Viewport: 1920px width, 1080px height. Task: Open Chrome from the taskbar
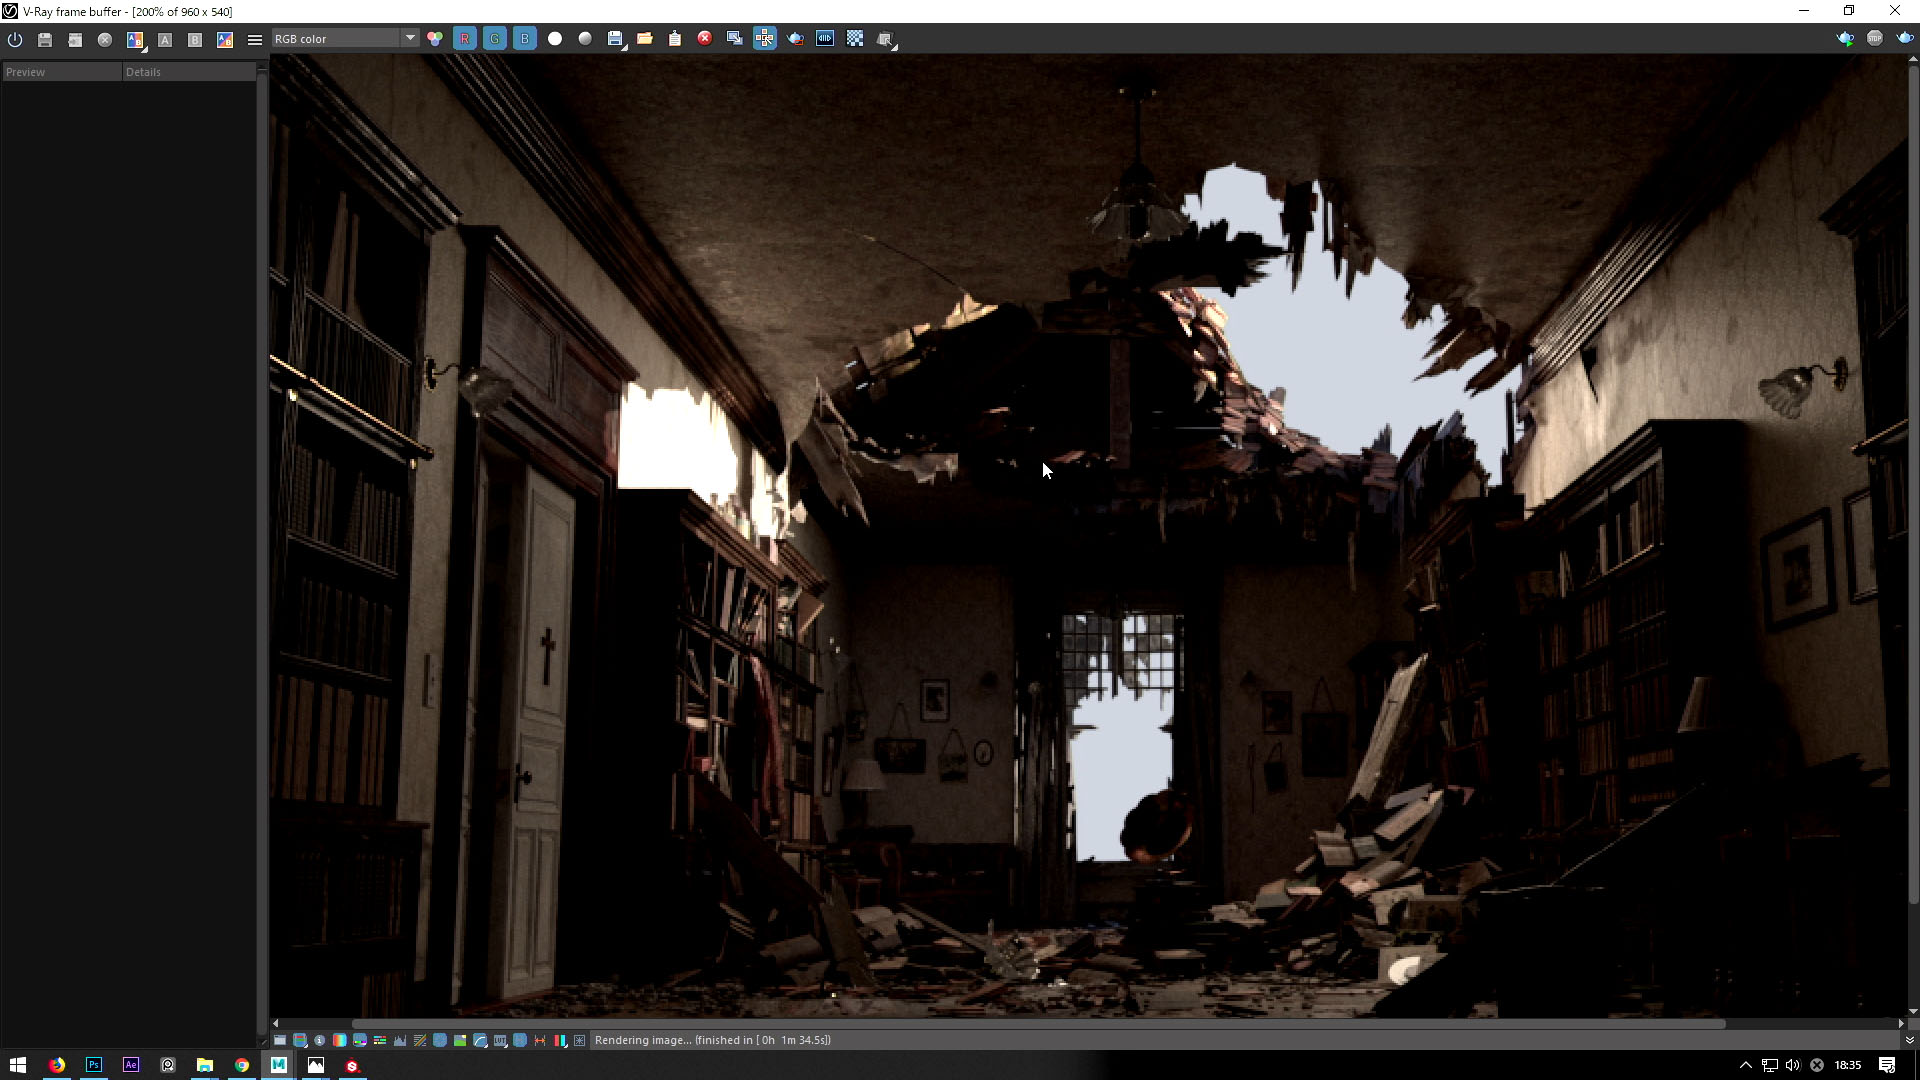[242, 1065]
